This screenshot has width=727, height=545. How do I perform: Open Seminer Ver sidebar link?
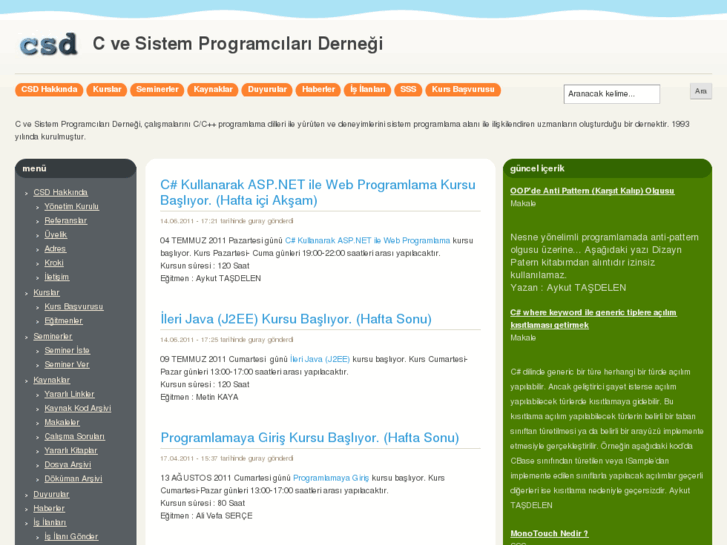tap(67, 365)
